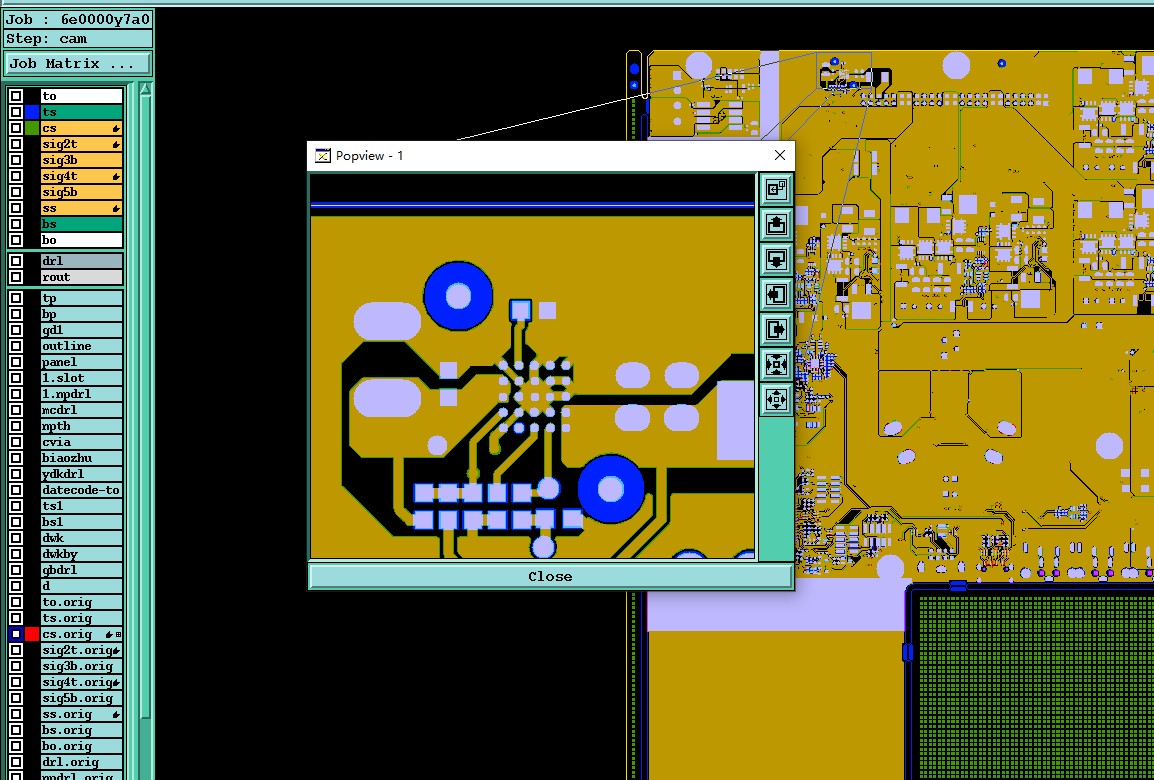This screenshot has height=780, width=1154.
Task: Click the pan right icon in Popview
Action: pyautogui.click(x=776, y=329)
